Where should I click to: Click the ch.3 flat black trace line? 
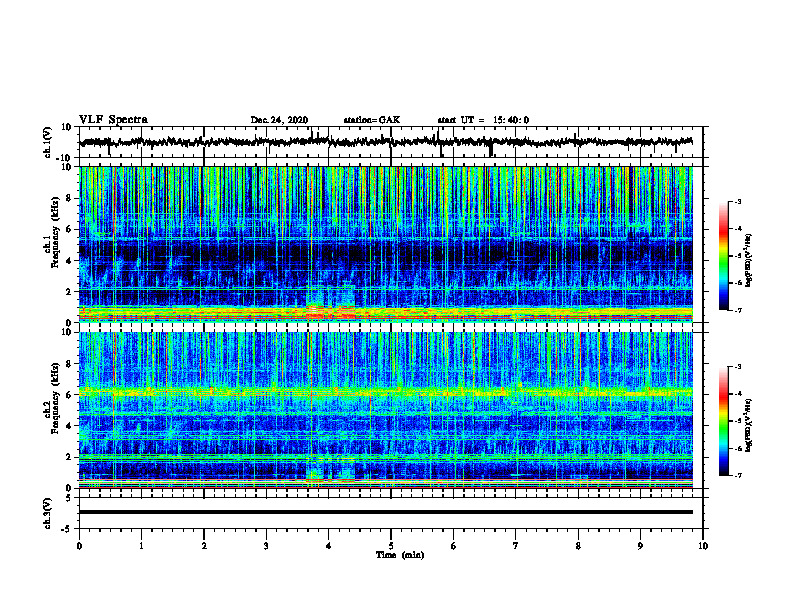(386, 512)
